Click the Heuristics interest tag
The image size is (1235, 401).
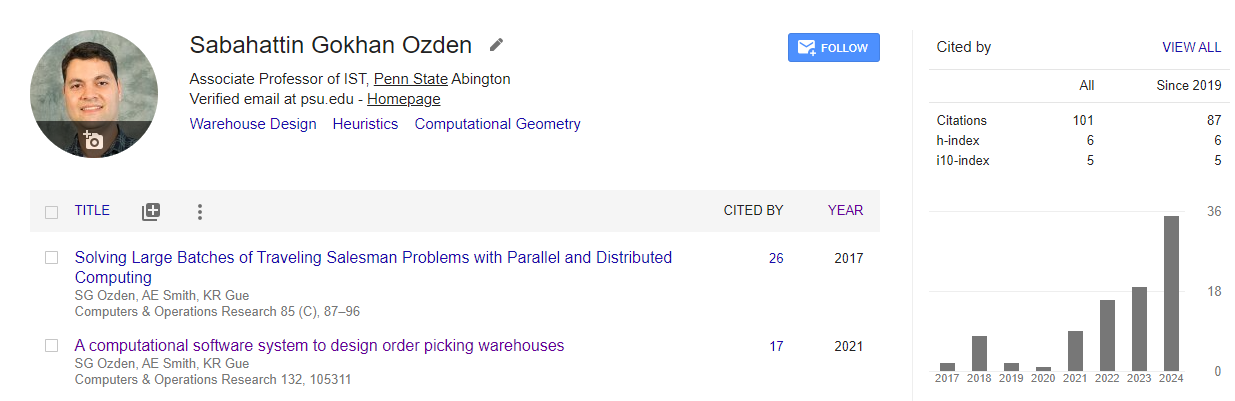[x=365, y=124]
